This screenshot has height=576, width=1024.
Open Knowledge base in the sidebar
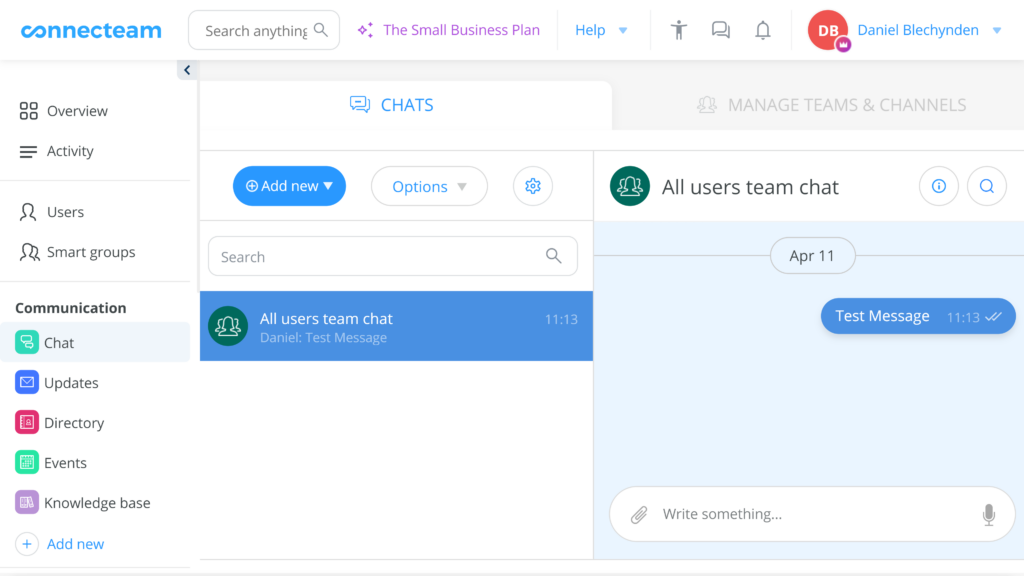tap(96, 503)
